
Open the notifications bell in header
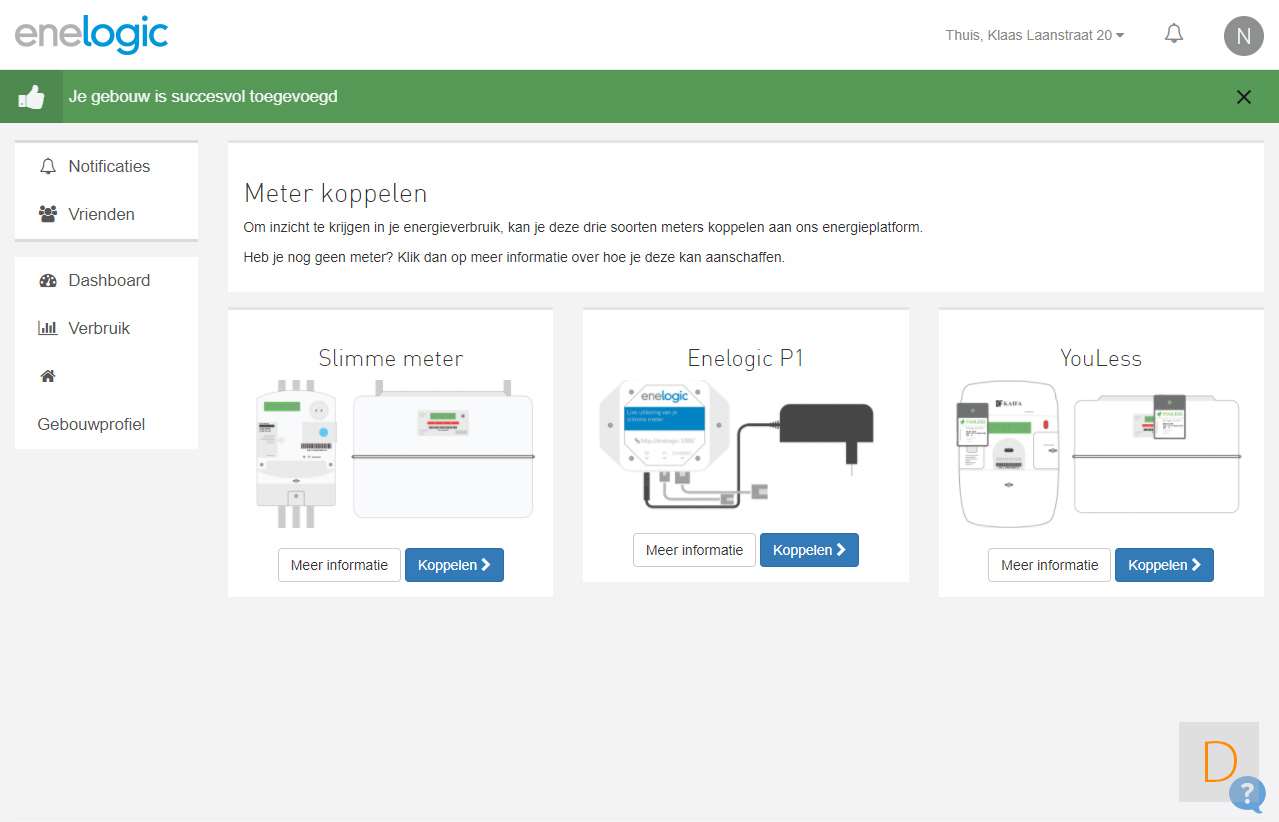coord(1174,35)
